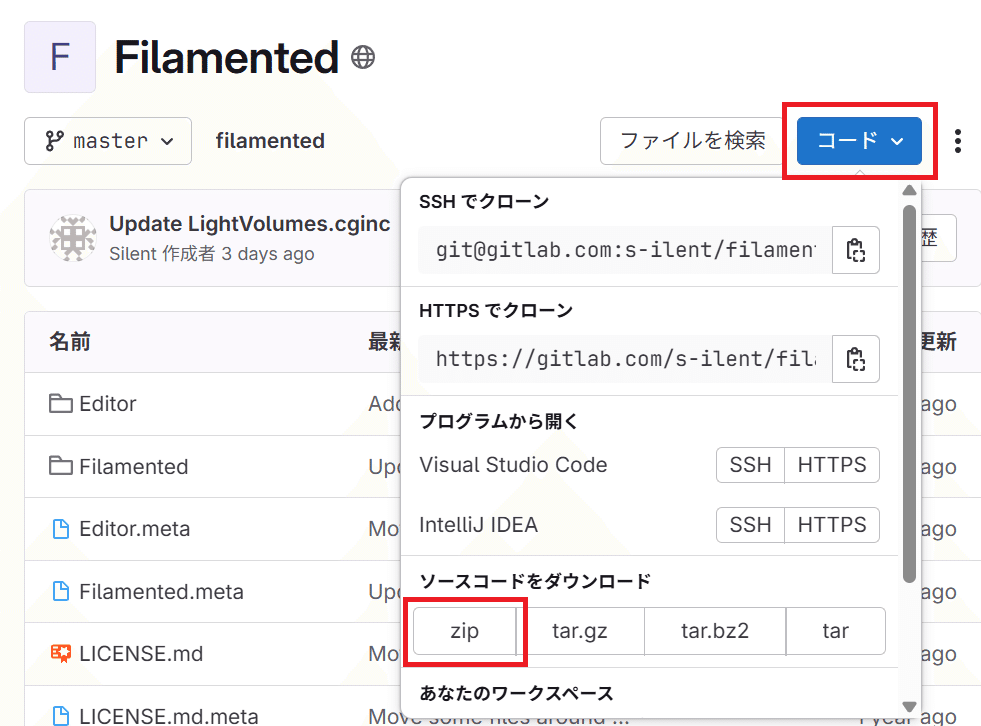Open the vertical ellipsis actions menu
981x726 pixels.
click(x=957, y=141)
